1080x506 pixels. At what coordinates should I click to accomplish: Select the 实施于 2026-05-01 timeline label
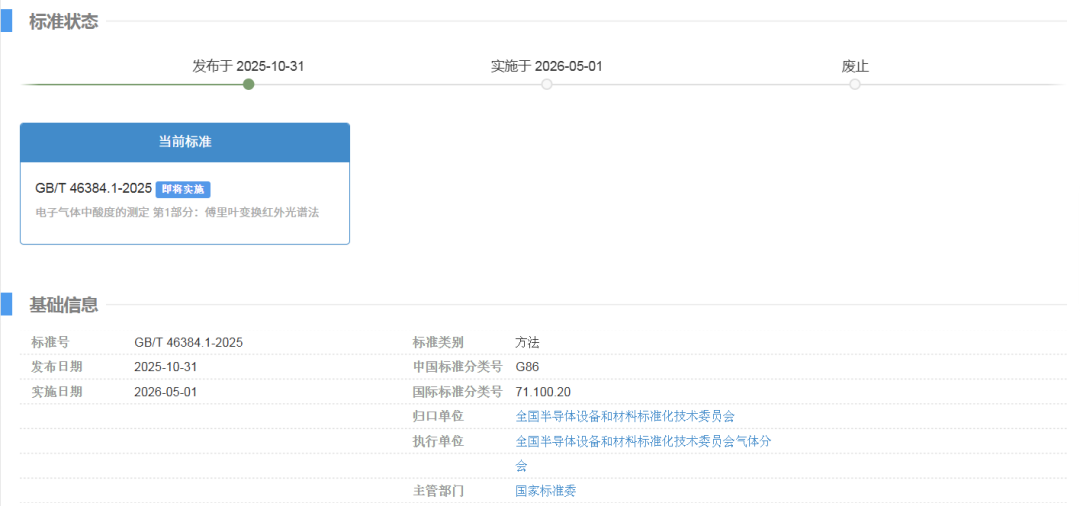pyautogui.click(x=546, y=66)
